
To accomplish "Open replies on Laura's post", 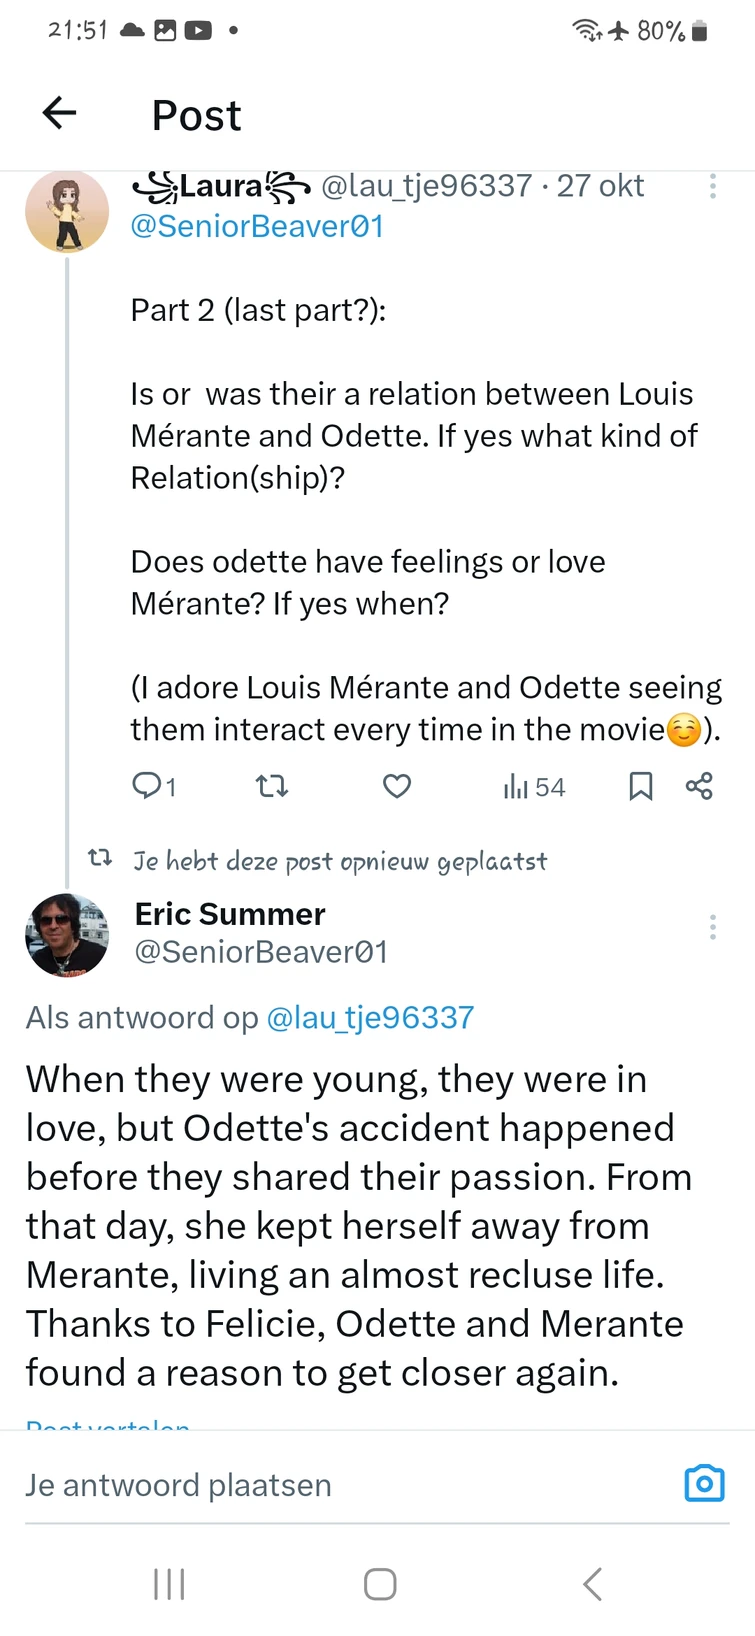I will pos(153,787).
